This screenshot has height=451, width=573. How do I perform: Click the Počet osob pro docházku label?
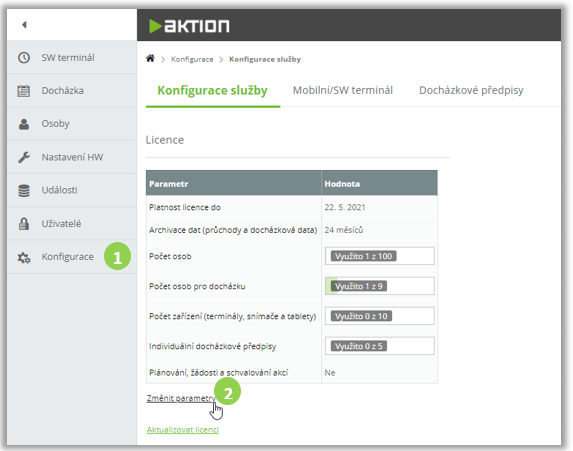[x=197, y=286]
